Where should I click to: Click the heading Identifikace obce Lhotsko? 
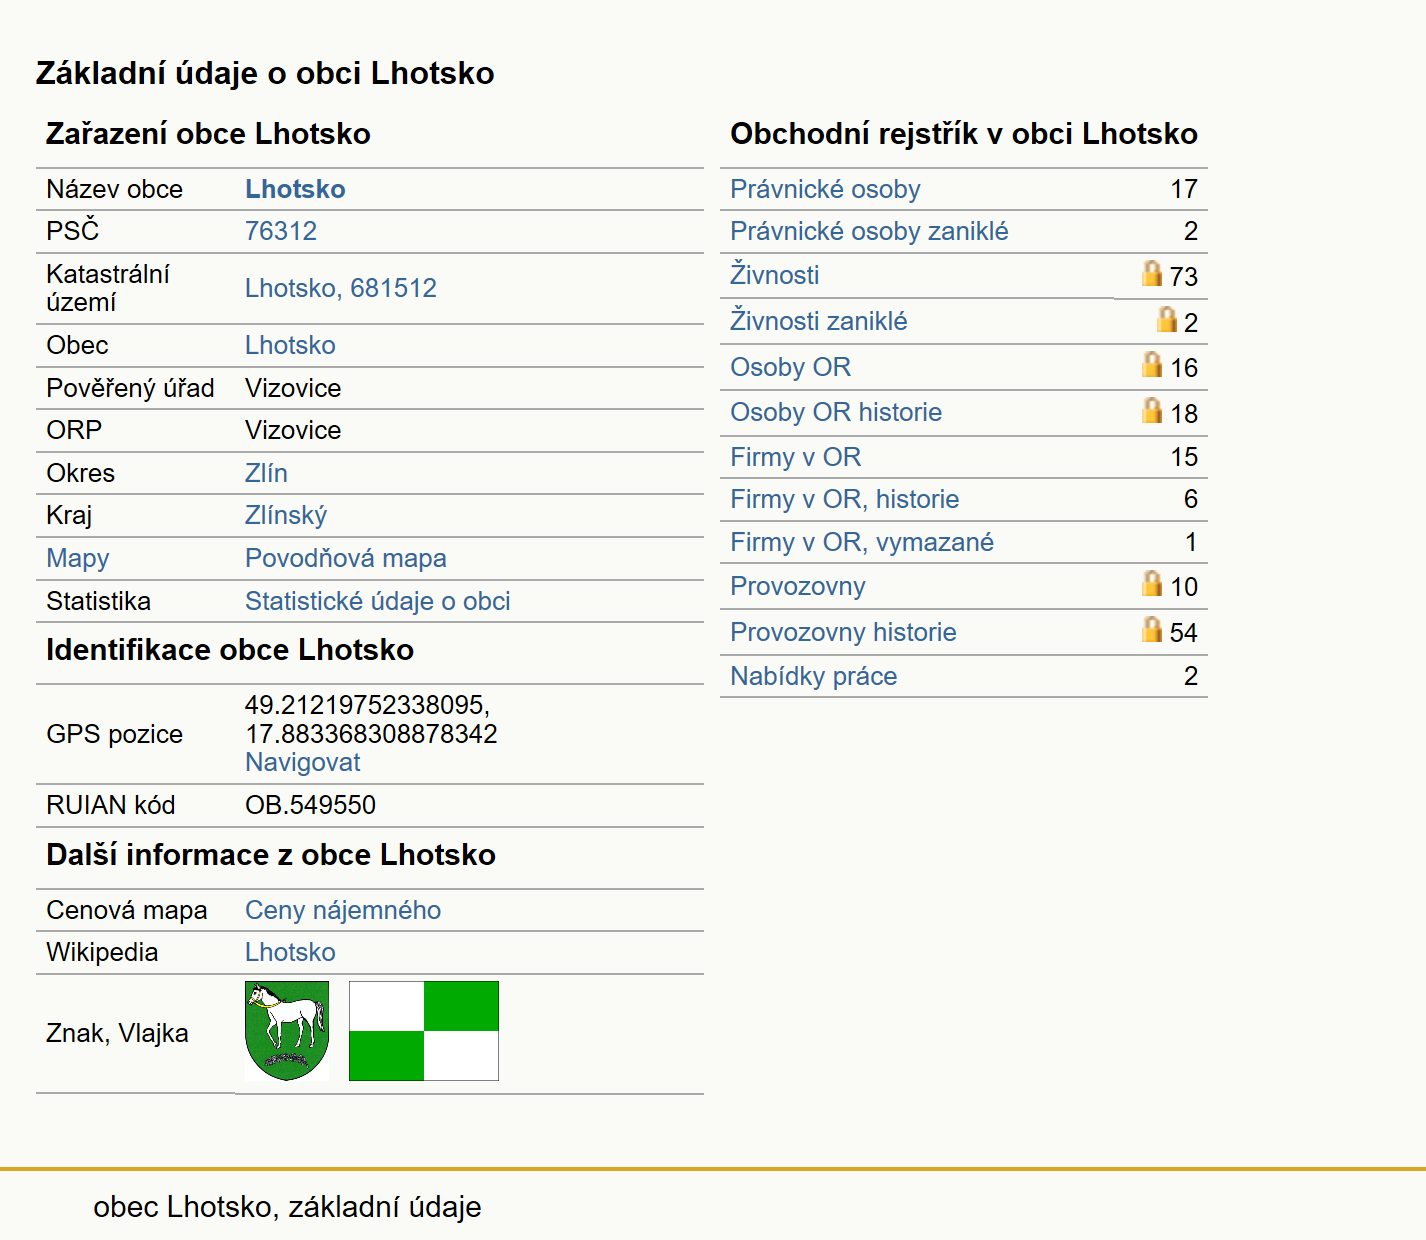tap(230, 650)
